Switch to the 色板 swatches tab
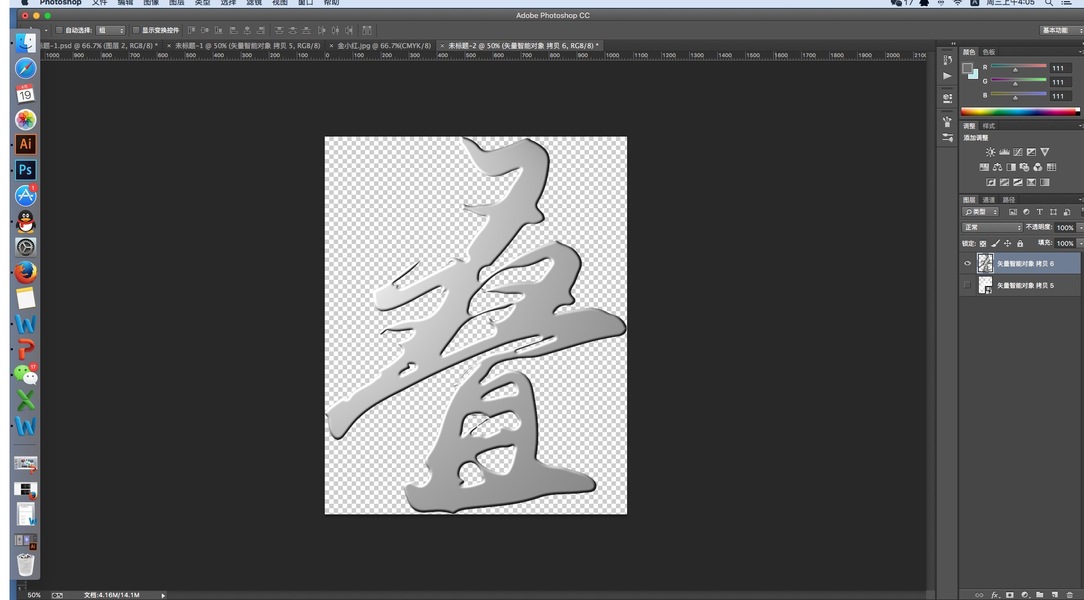This screenshot has width=1084, height=600. pos(989,52)
